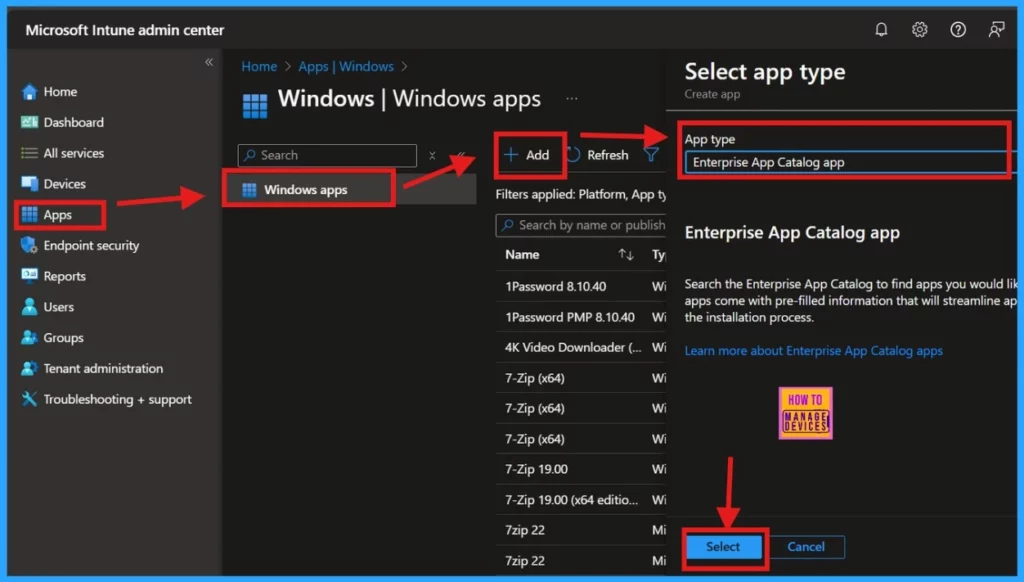Open Learn more about Enterprise App Catalog apps

coord(813,351)
